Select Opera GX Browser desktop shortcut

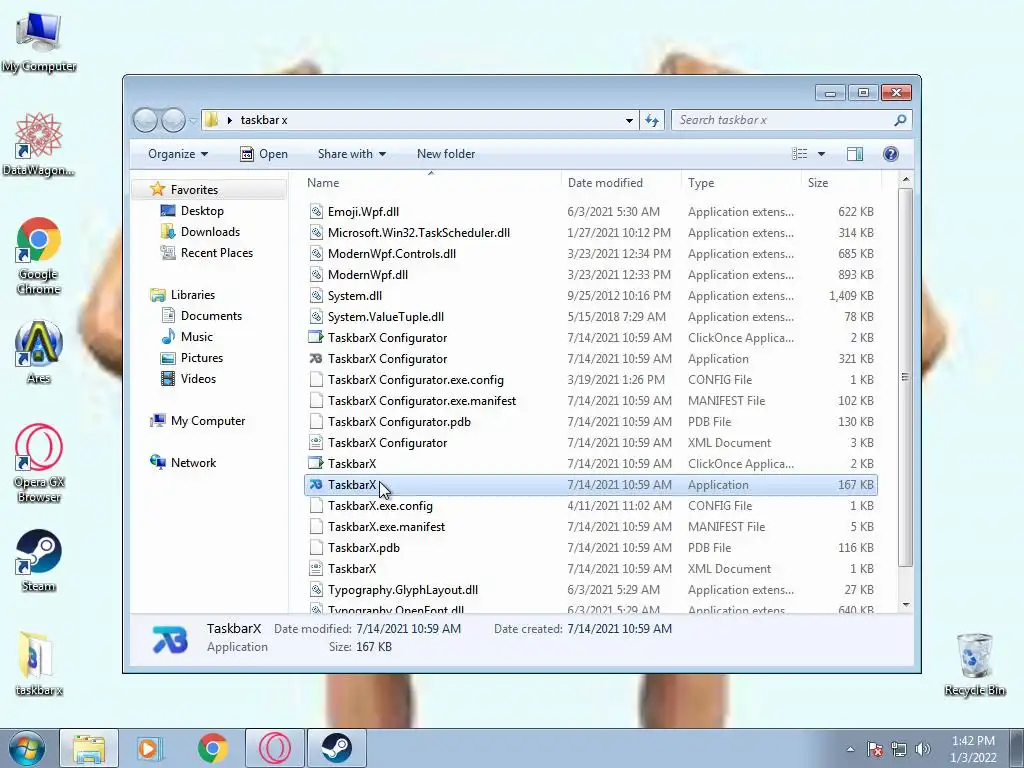[x=39, y=464]
